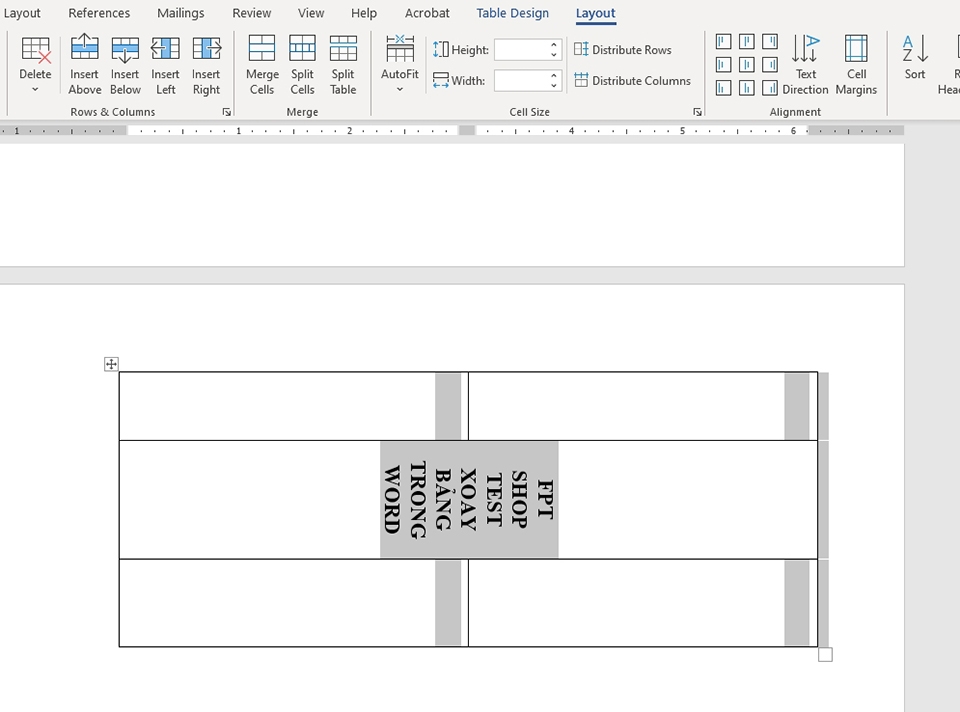Open Rows & Columns dialog launcher
Image resolution: width=960 pixels, height=712 pixels.
[x=227, y=112]
